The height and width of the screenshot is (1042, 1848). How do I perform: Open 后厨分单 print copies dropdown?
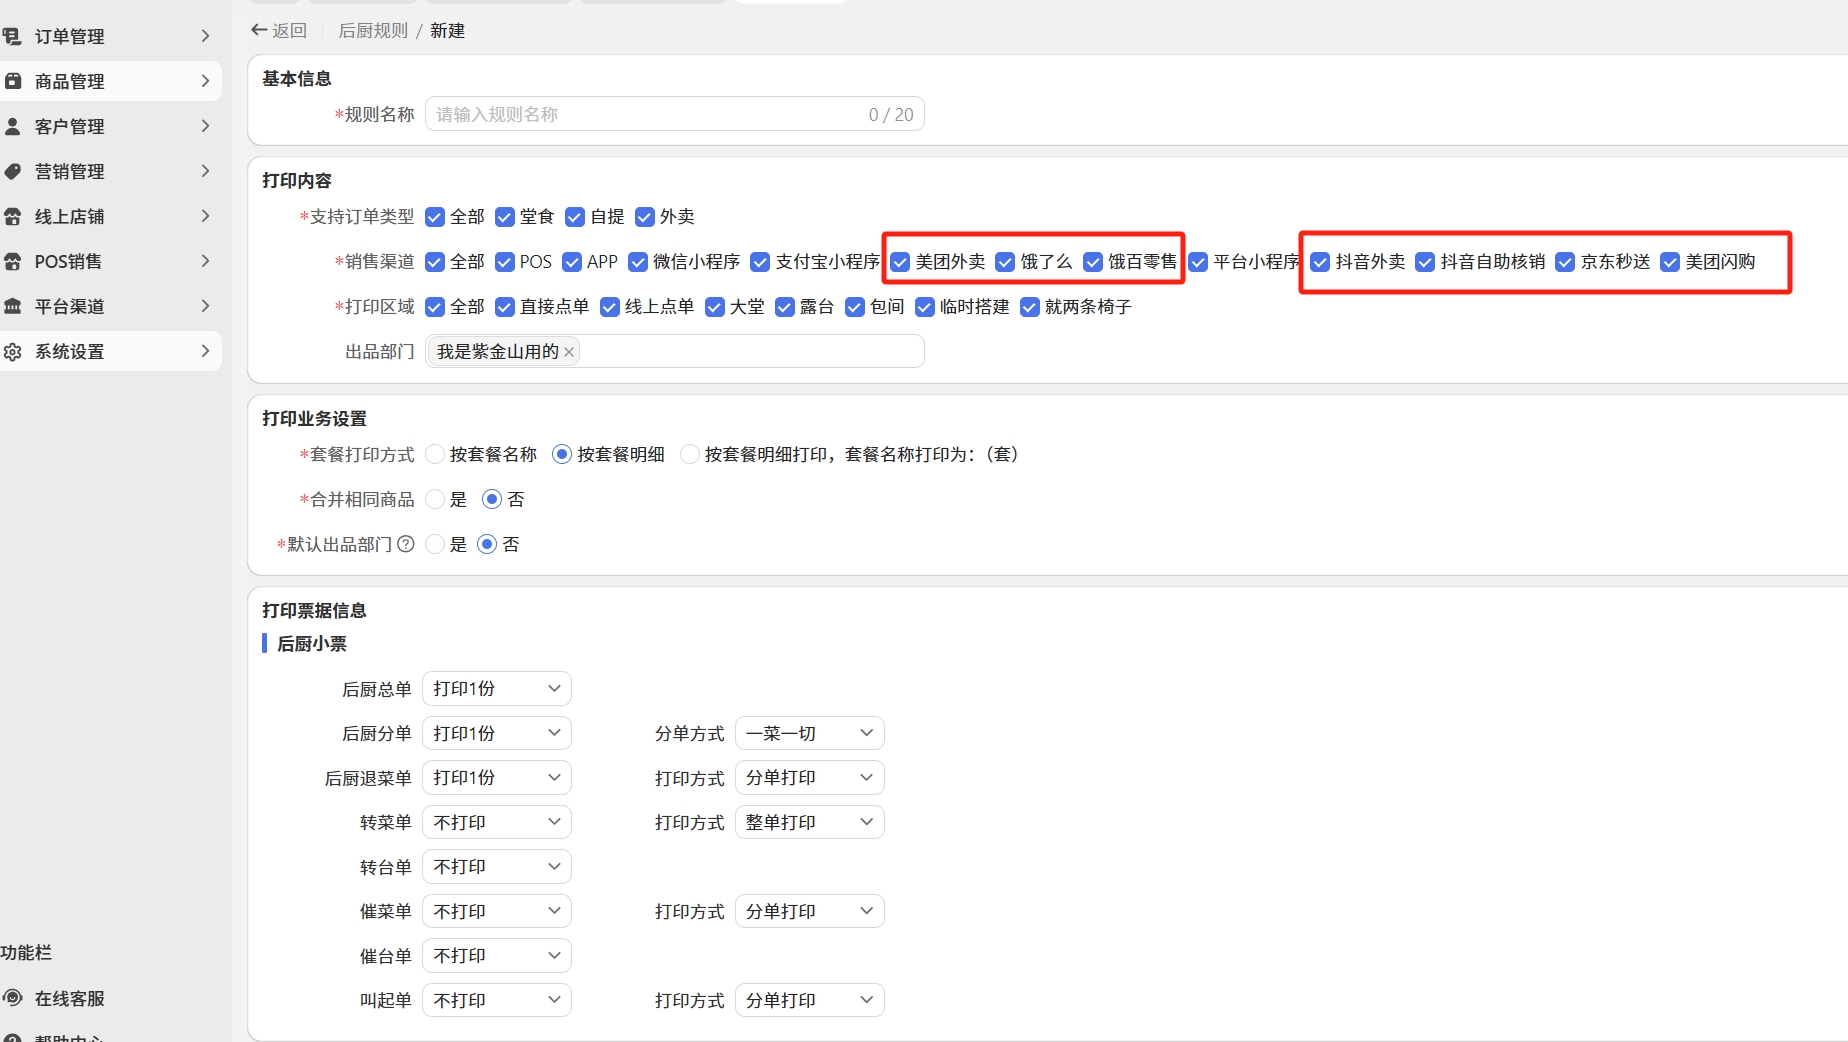click(497, 733)
